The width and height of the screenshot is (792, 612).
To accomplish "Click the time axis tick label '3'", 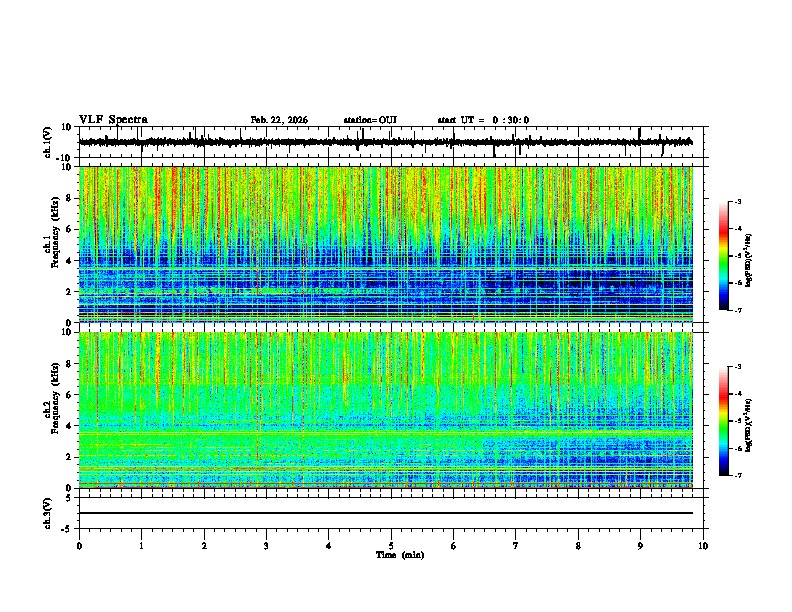I will [266, 546].
